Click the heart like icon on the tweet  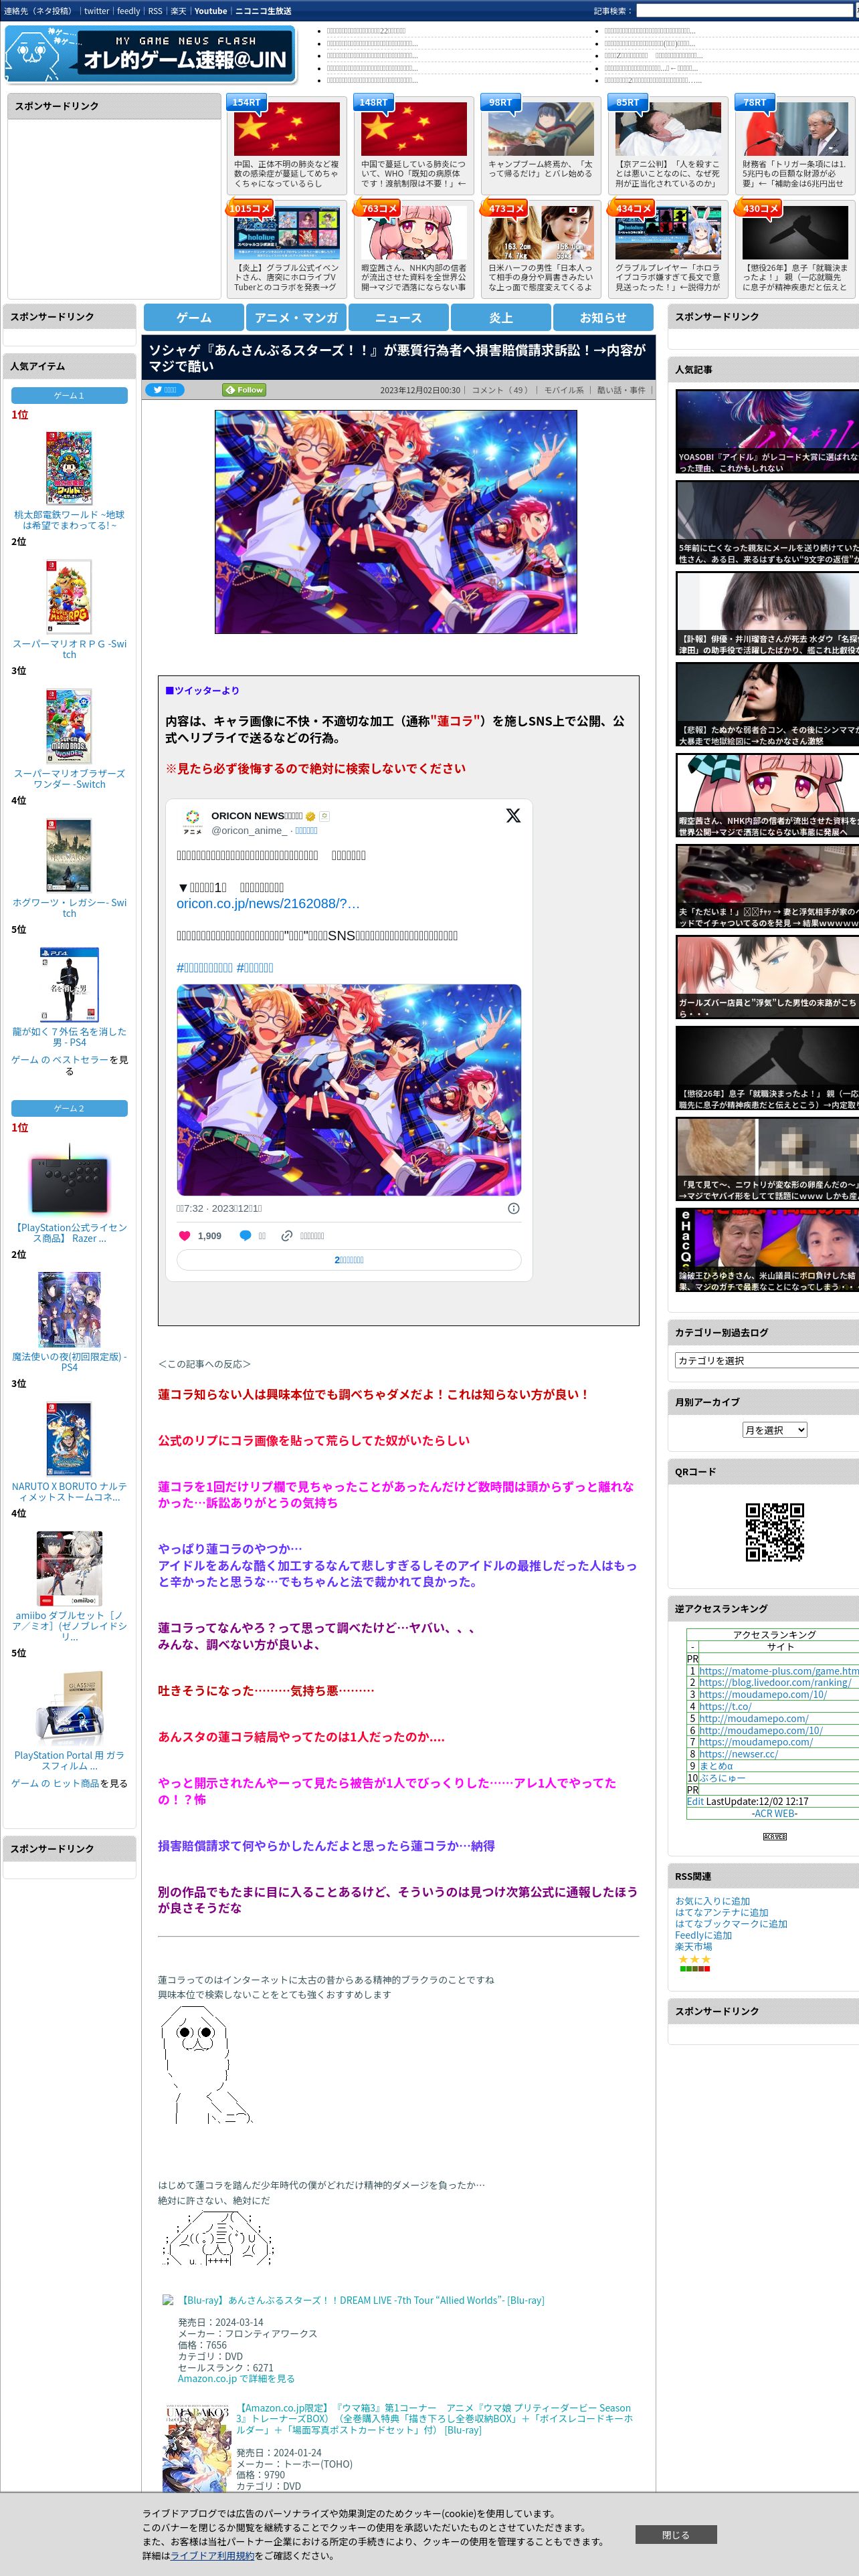[184, 1236]
